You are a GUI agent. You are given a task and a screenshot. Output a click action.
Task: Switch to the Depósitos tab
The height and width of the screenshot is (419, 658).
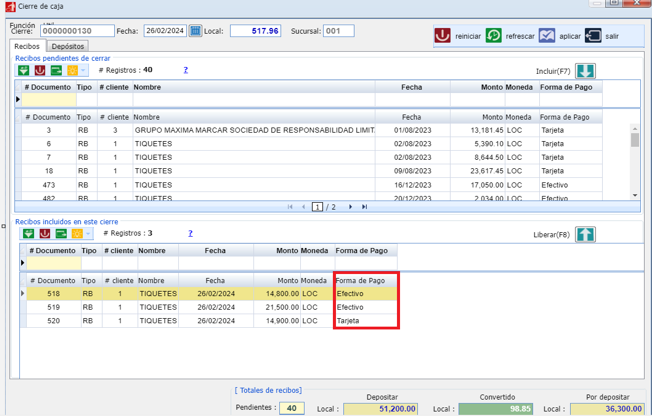tap(68, 46)
